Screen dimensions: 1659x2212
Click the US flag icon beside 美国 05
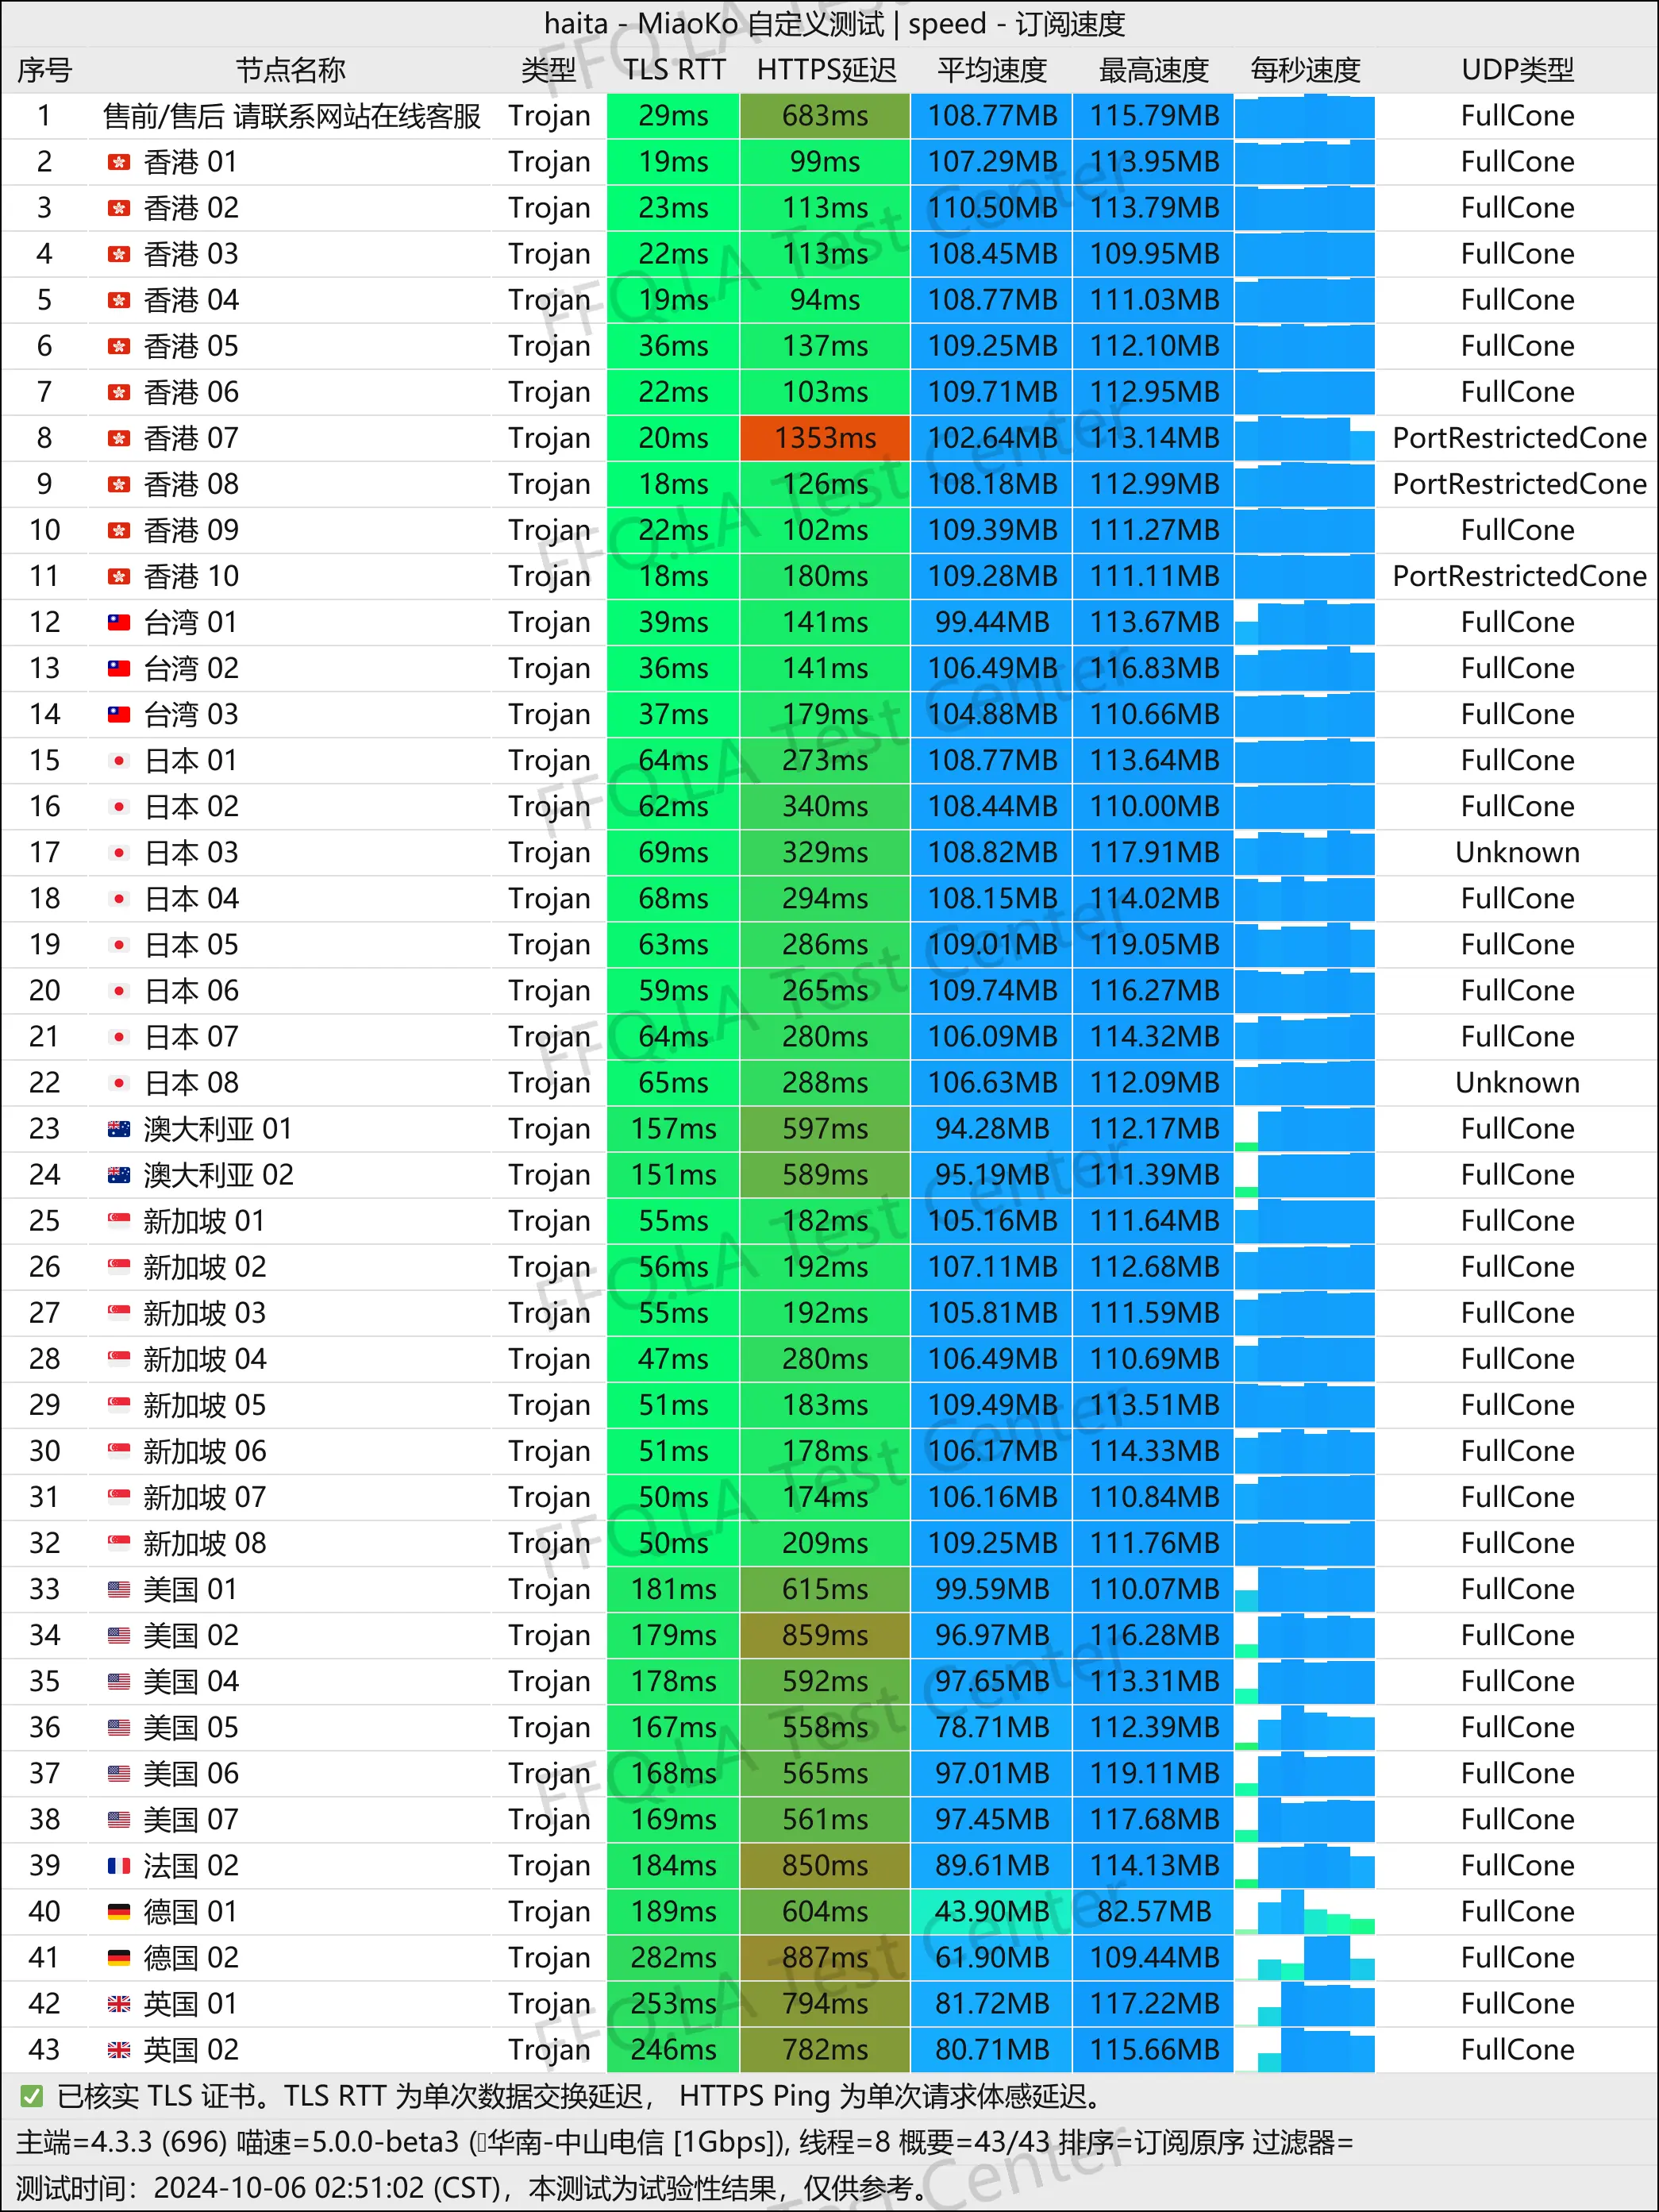click(119, 1727)
